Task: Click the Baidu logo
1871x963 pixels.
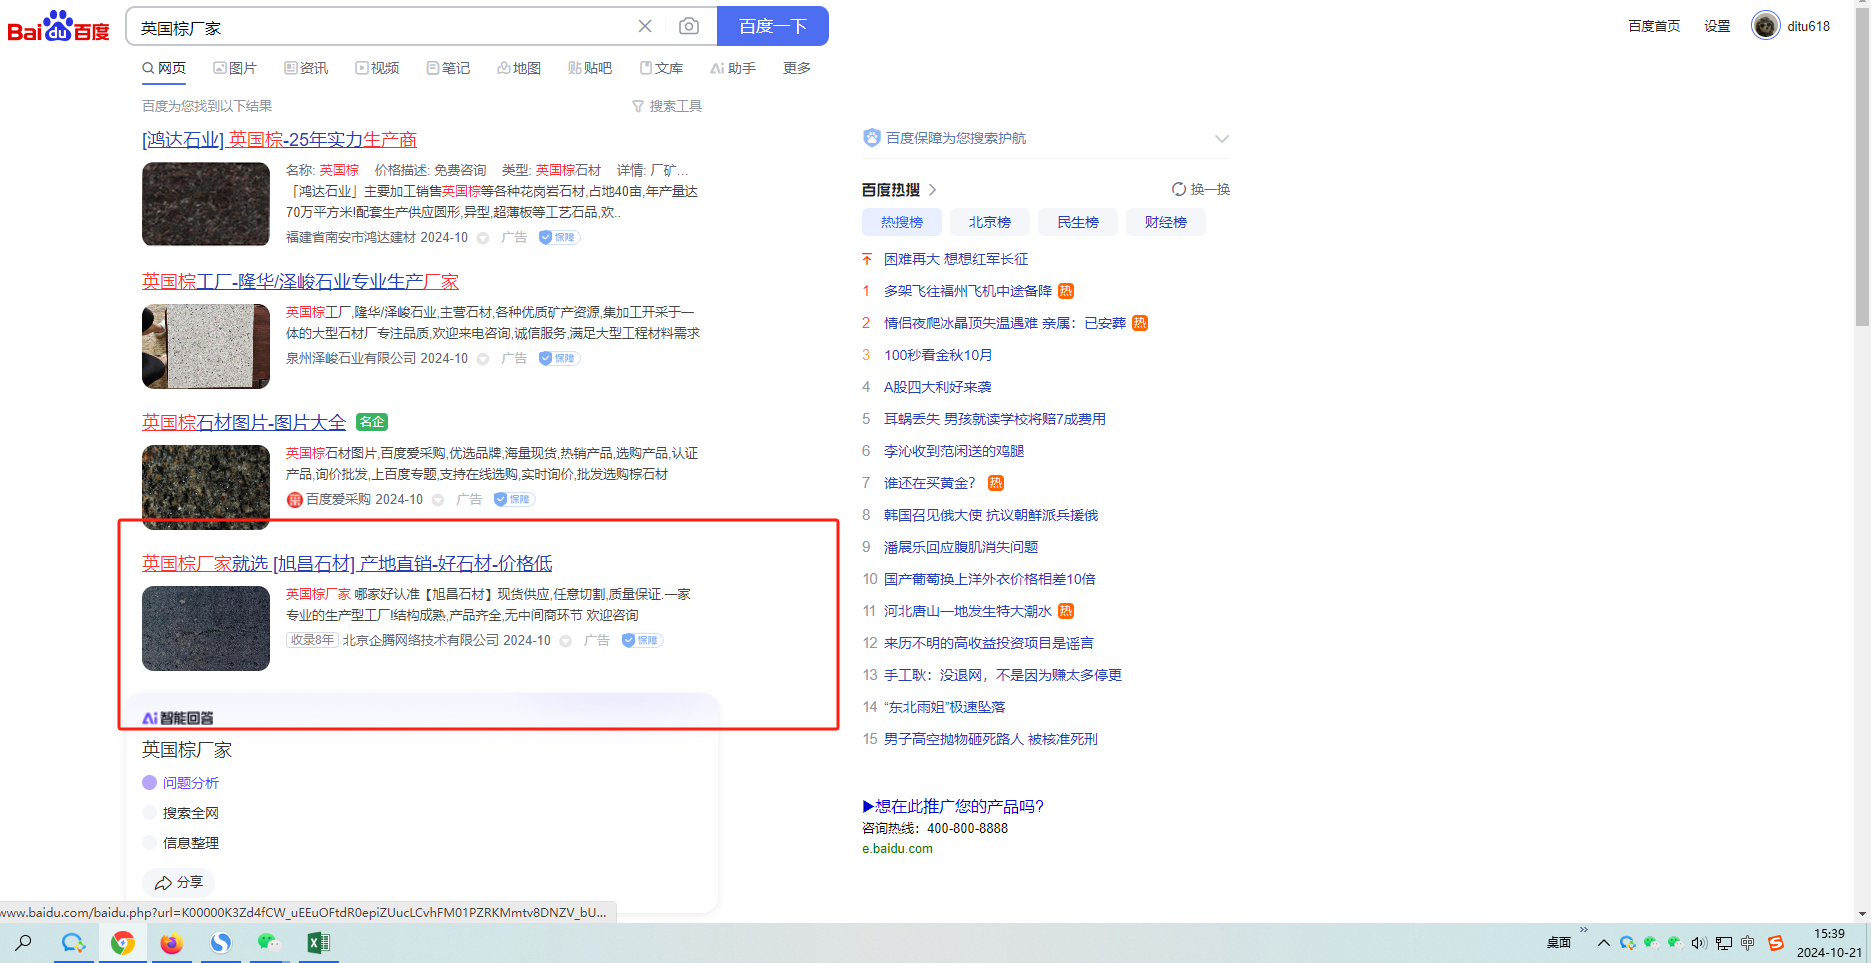Action: point(58,27)
